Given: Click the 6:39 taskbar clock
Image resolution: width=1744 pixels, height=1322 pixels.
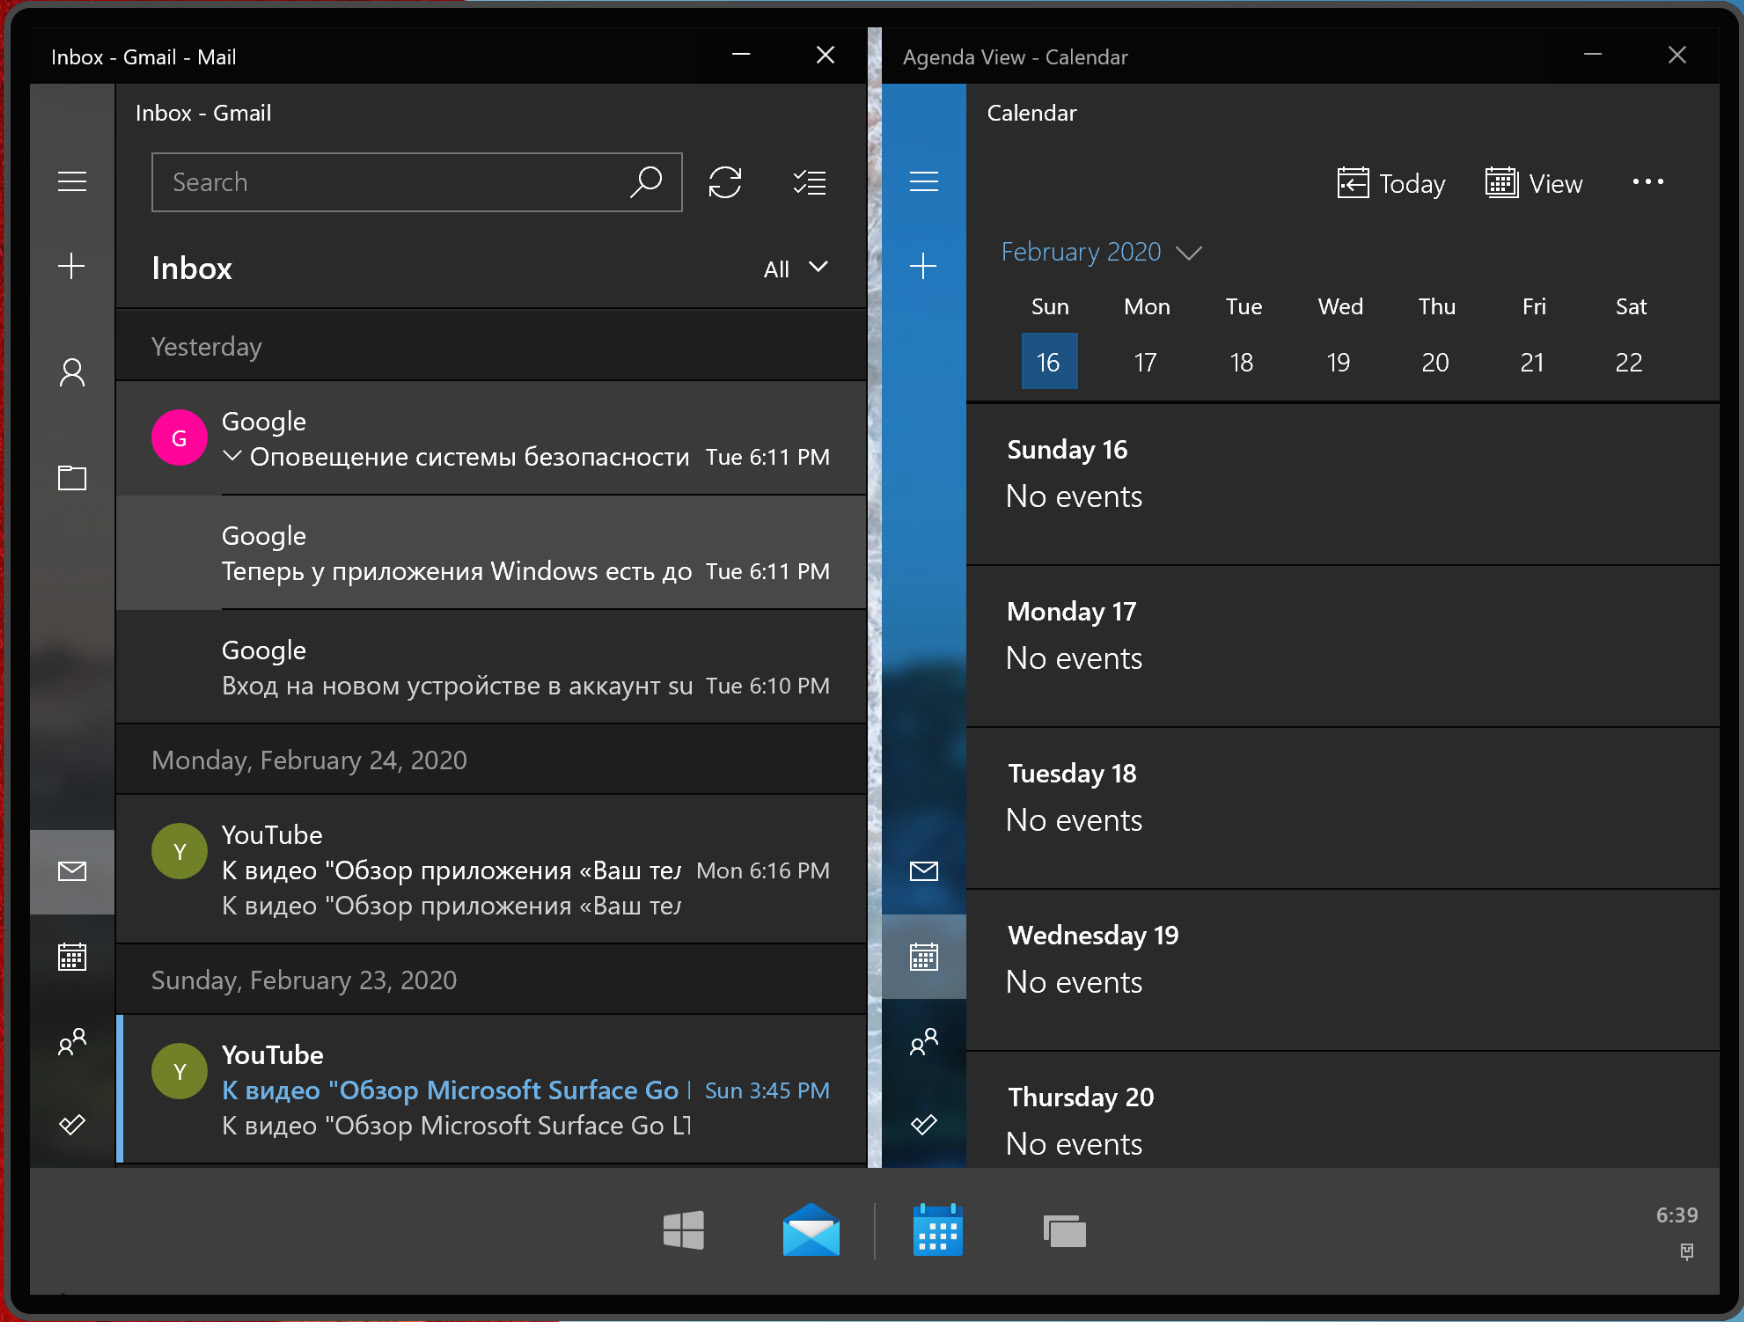Looking at the screenshot, I should 1677,1215.
